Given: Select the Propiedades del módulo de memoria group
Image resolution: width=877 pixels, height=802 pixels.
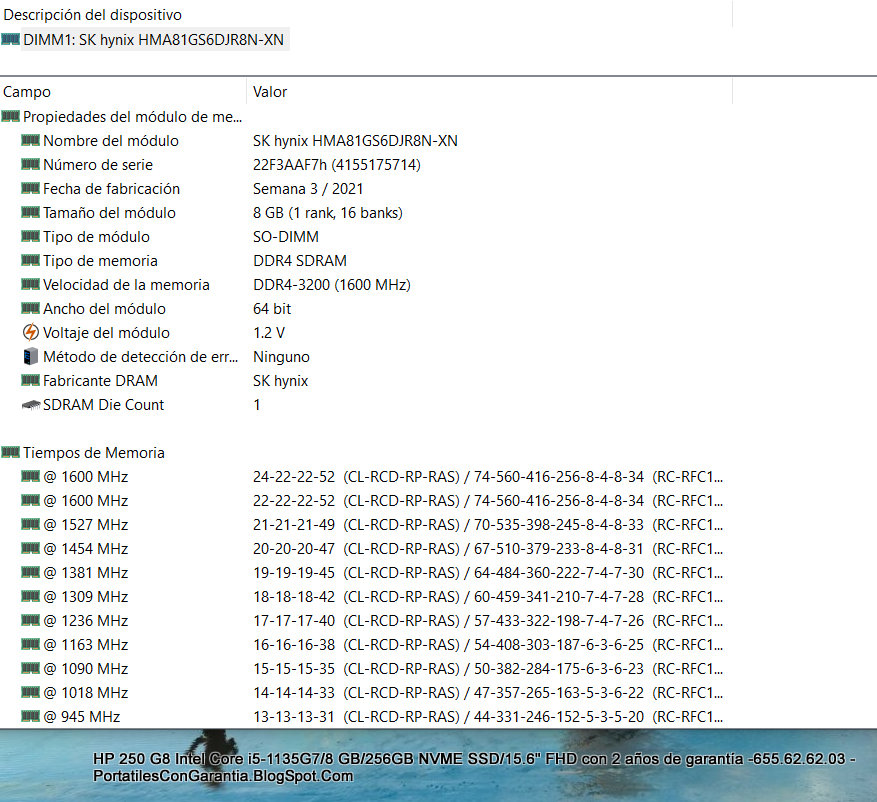Looking at the screenshot, I should [x=133, y=116].
